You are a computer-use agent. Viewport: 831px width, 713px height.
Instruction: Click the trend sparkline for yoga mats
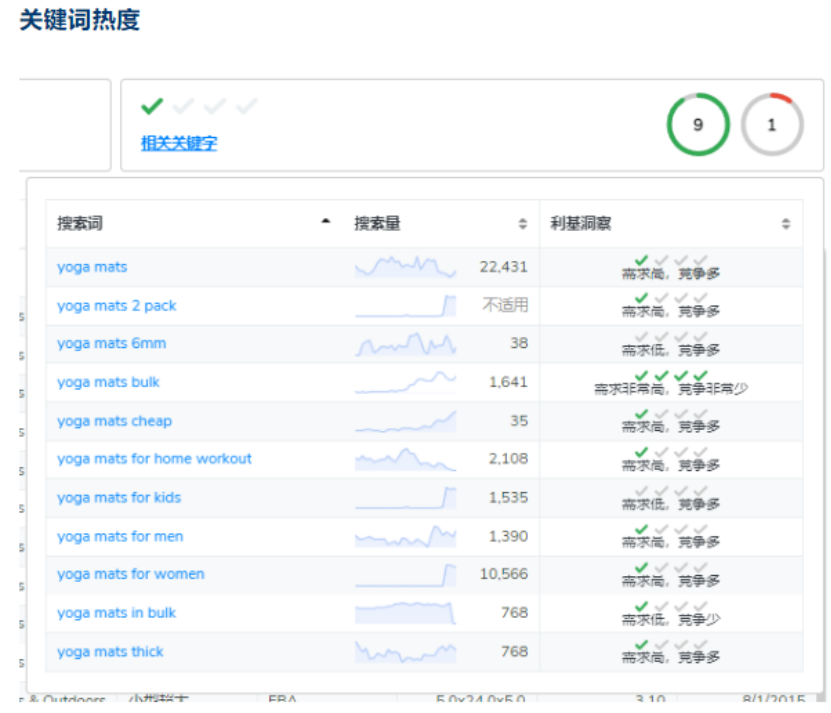[x=405, y=267]
